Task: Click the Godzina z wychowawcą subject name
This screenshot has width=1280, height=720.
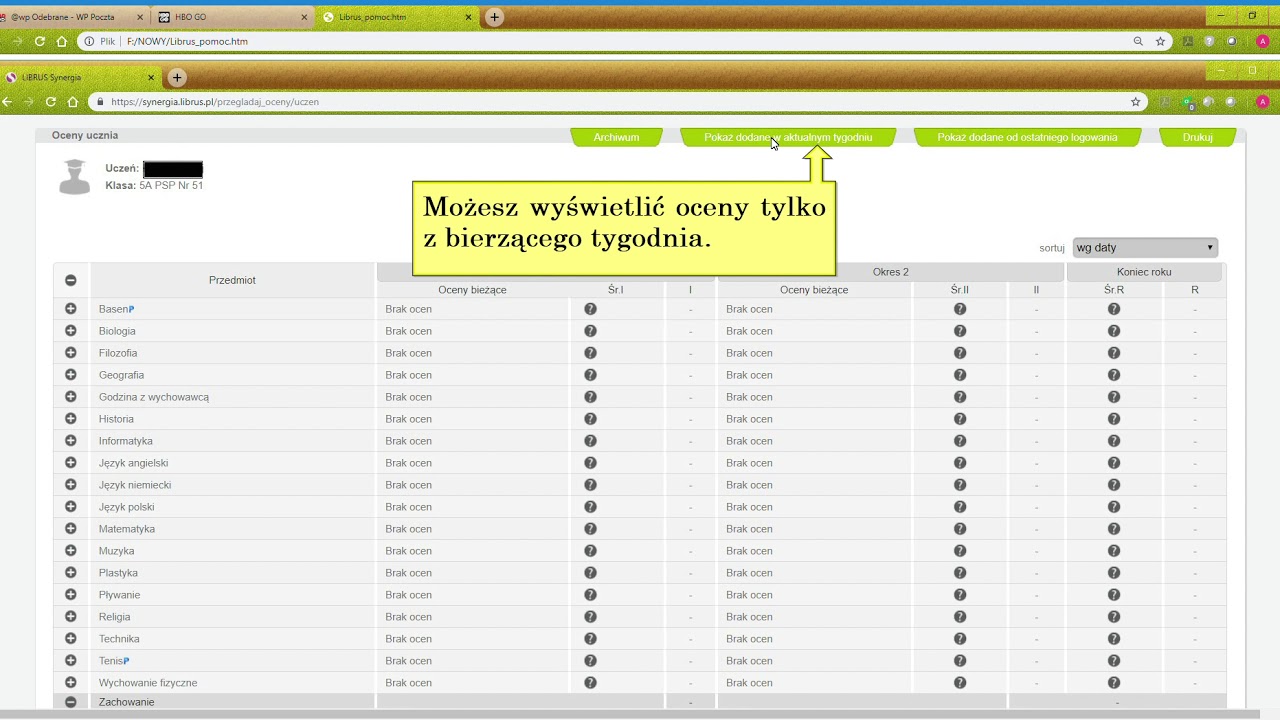Action: point(154,397)
